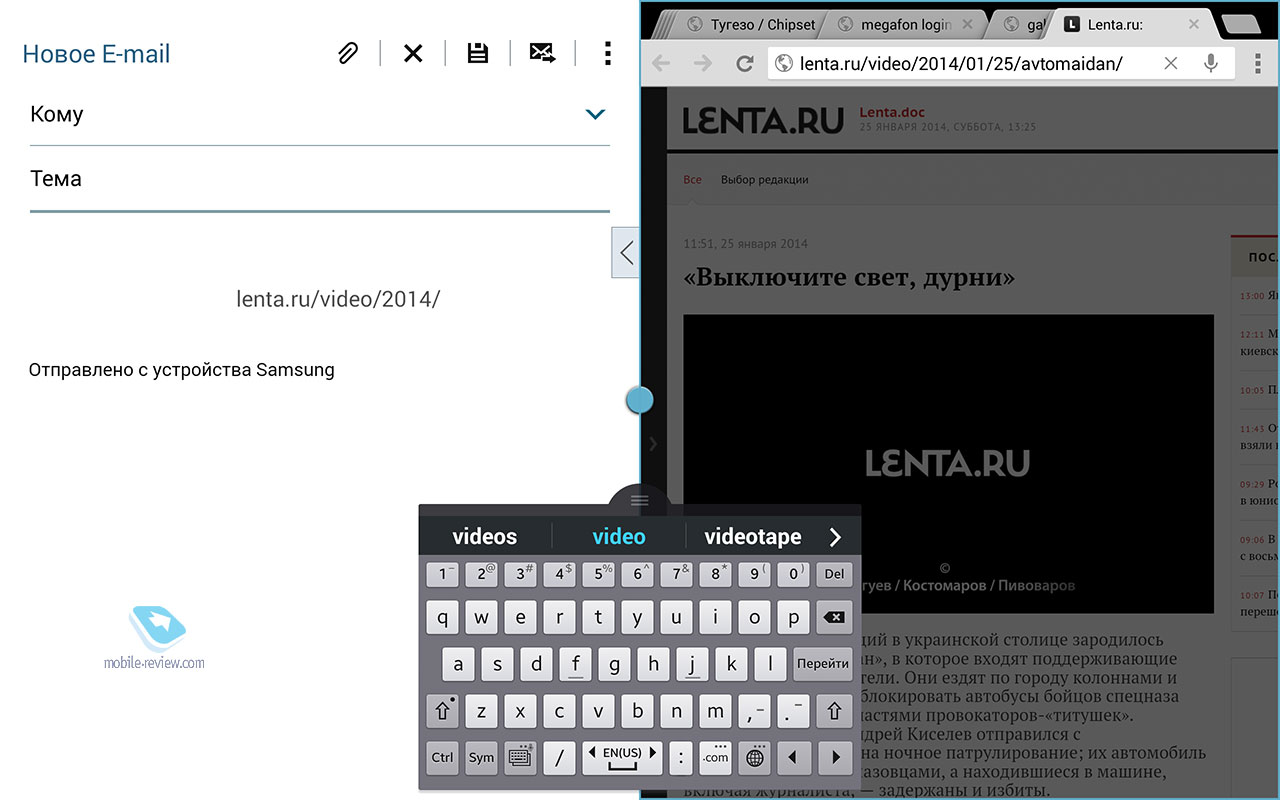Tap the 5 % number key

(x=598, y=574)
